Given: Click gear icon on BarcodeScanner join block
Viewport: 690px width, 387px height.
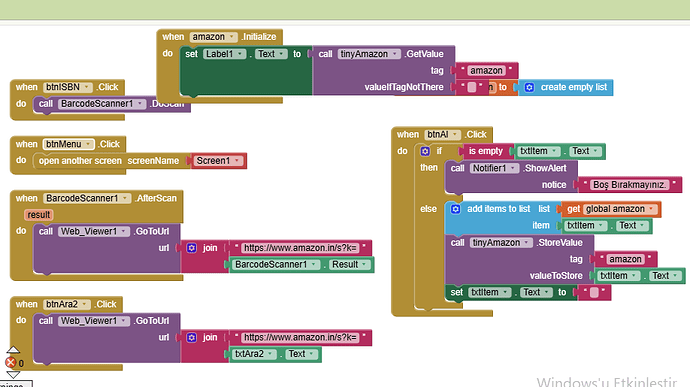Looking at the screenshot, I should pyautogui.click(x=191, y=248).
